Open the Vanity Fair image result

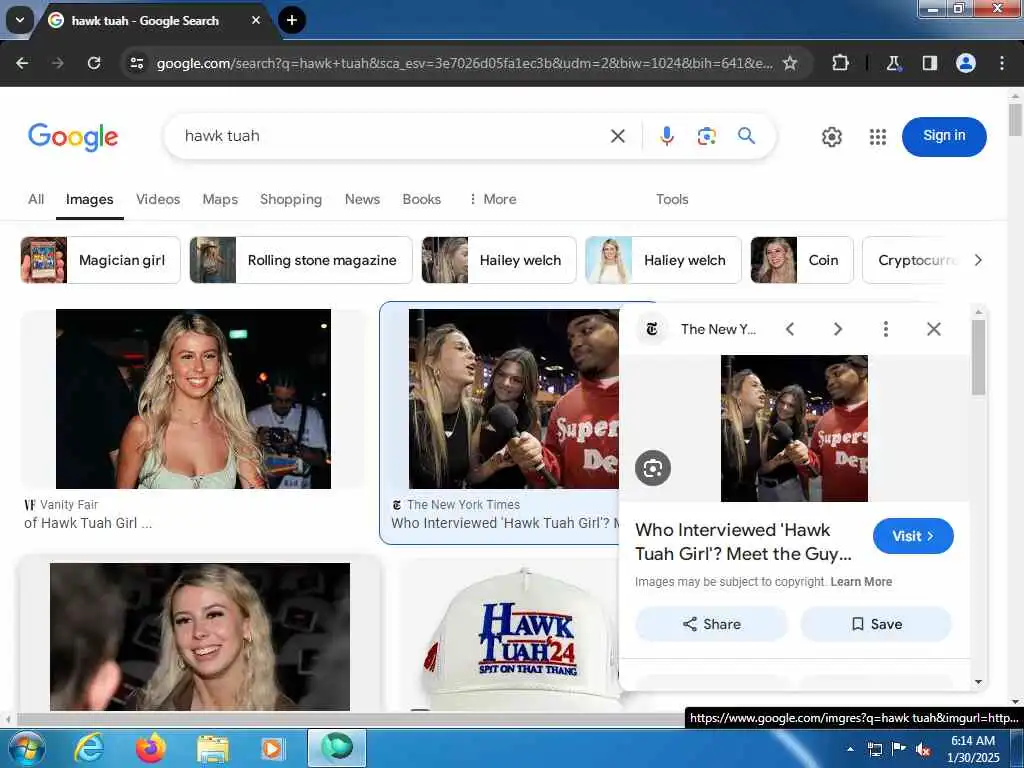click(x=193, y=399)
